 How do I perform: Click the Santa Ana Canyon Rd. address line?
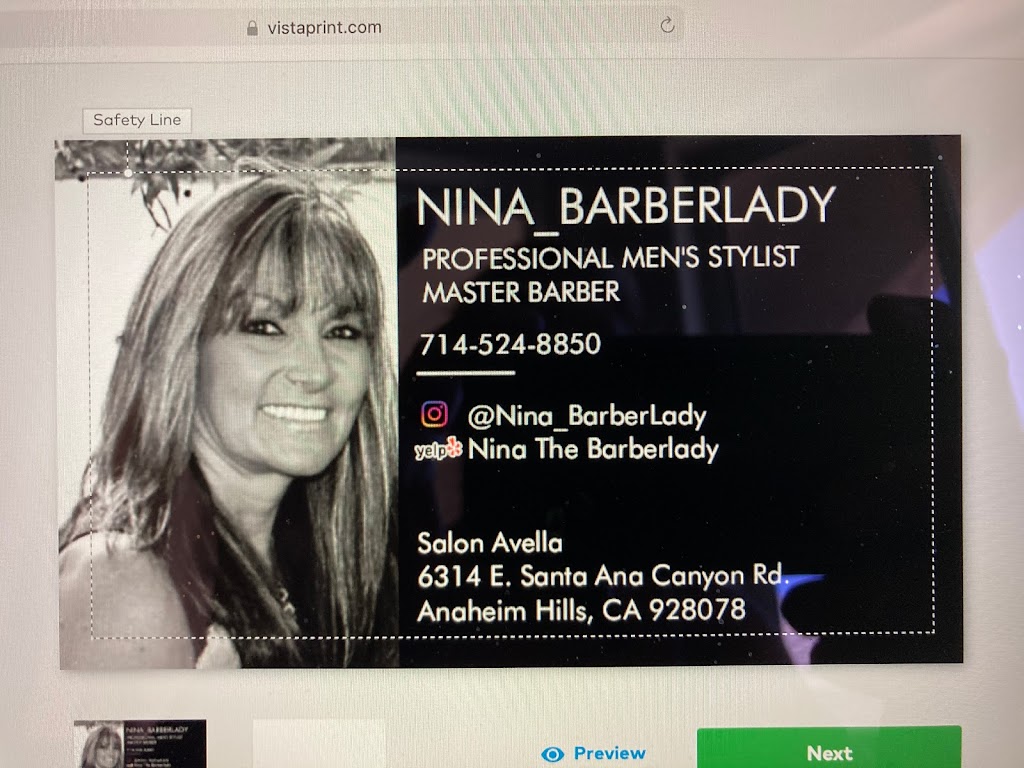603,576
